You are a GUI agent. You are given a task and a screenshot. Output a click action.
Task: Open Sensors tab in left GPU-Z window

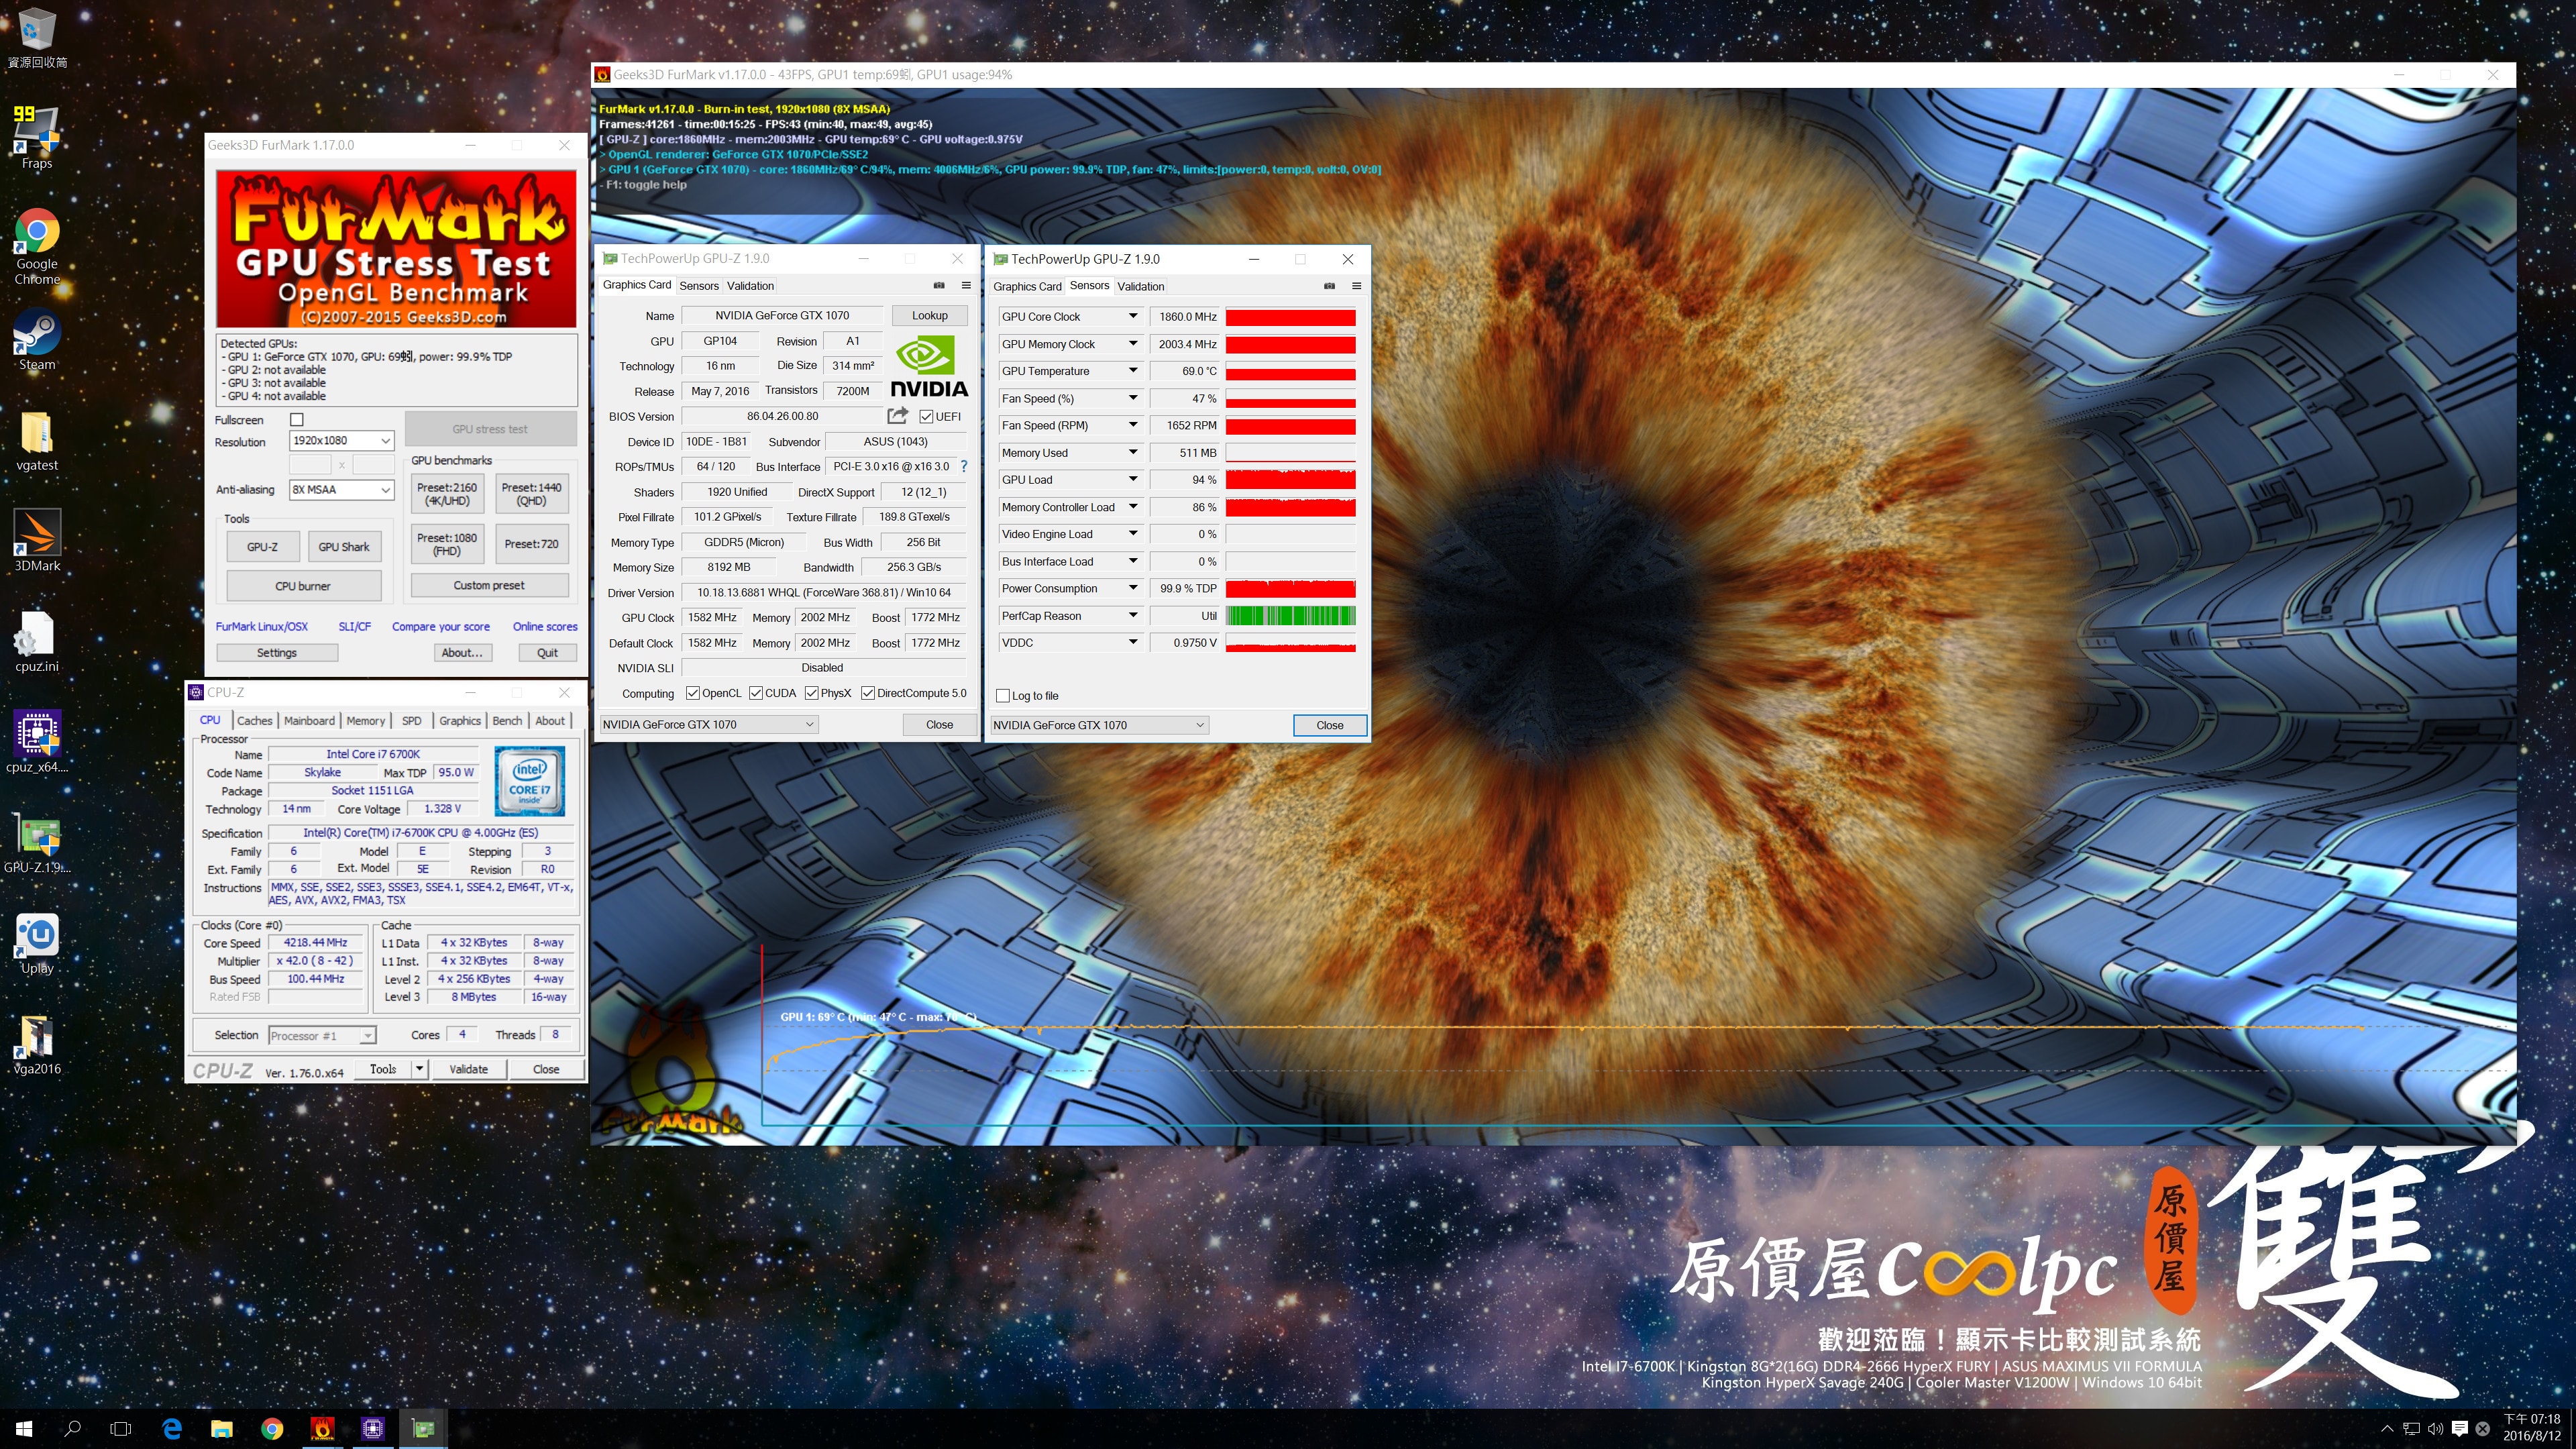pos(699,286)
